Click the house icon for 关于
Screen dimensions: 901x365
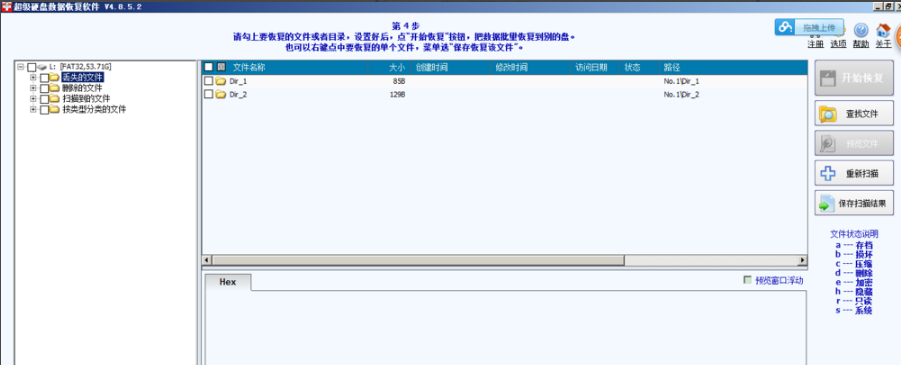point(883,30)
